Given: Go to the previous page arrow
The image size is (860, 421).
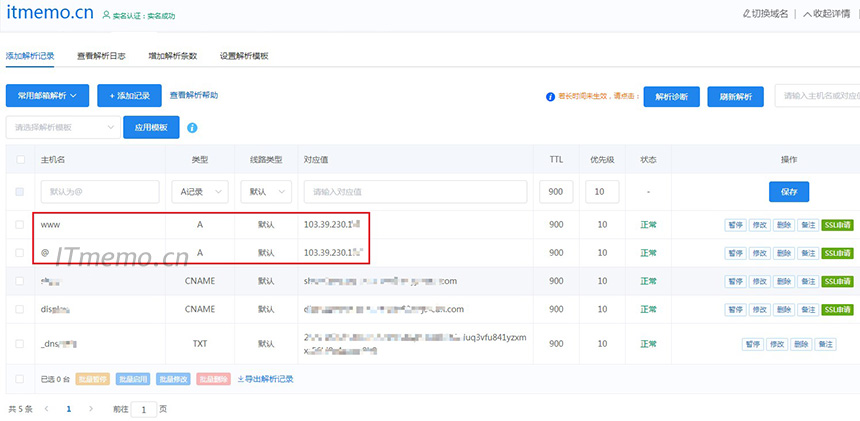Looking at the screenshot, I should tap(46, 409).
